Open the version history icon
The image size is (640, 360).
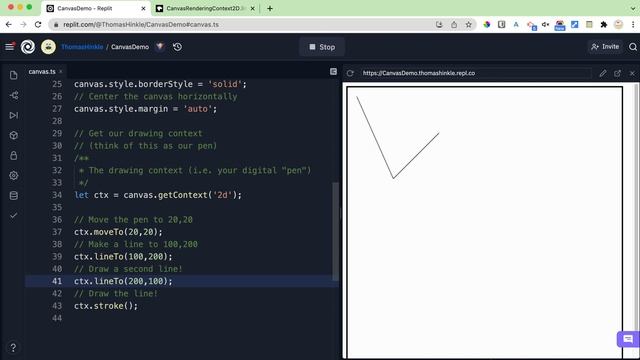[x=177, y=47]
